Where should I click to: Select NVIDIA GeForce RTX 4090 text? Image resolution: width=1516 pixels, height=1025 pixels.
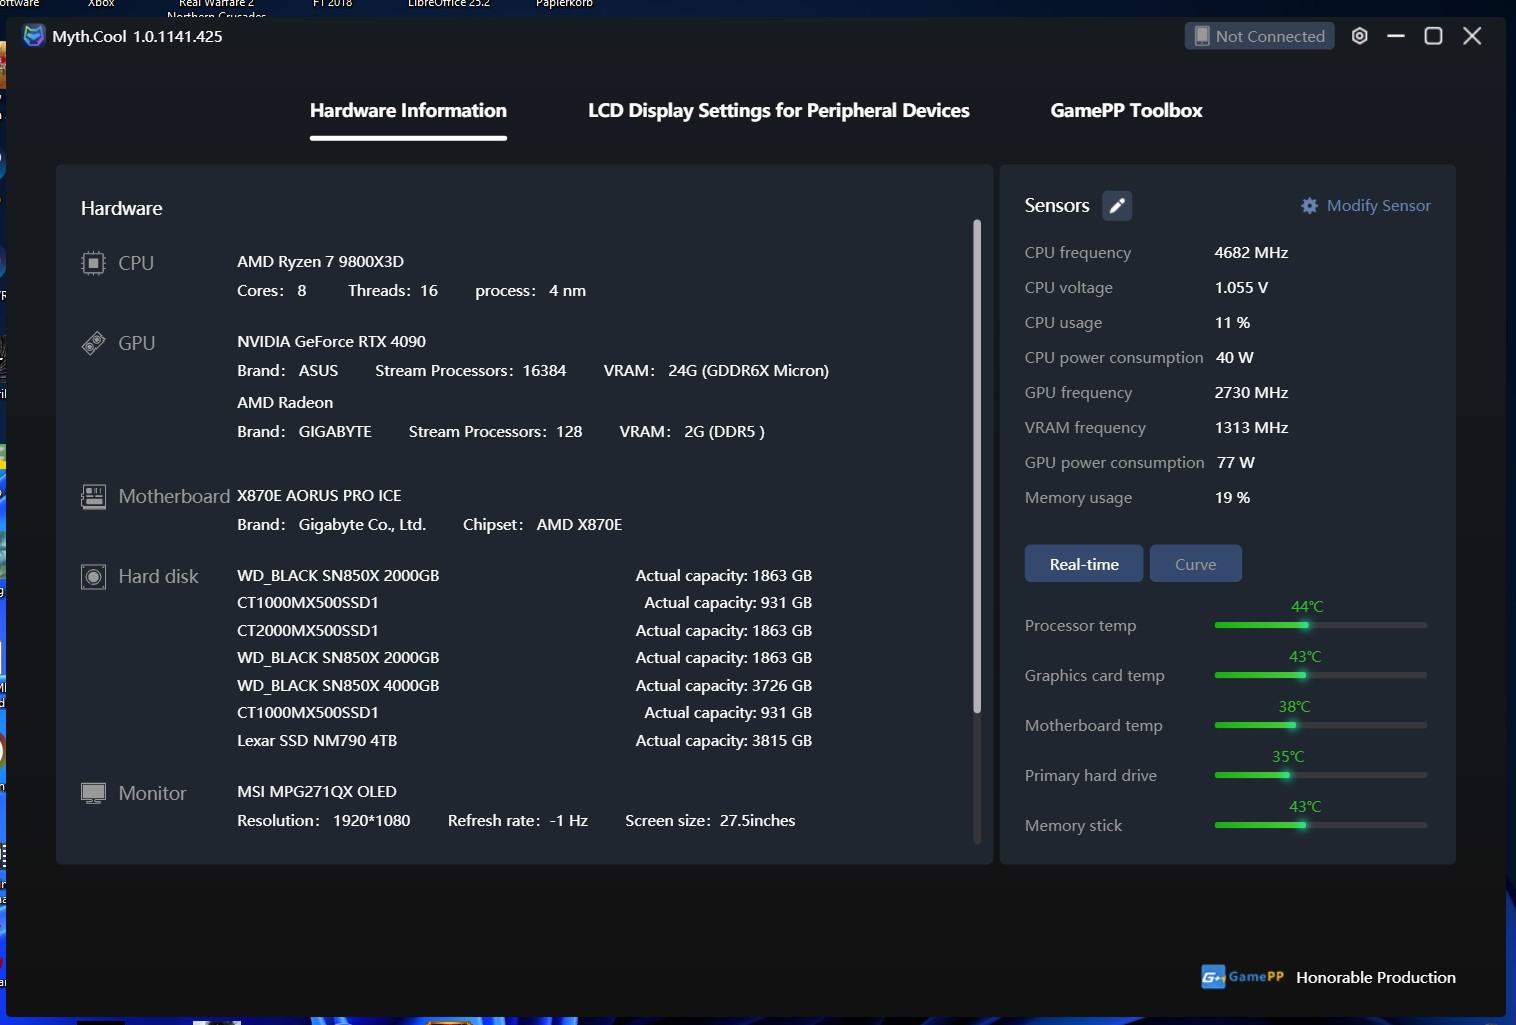click(x=331, y=341)
